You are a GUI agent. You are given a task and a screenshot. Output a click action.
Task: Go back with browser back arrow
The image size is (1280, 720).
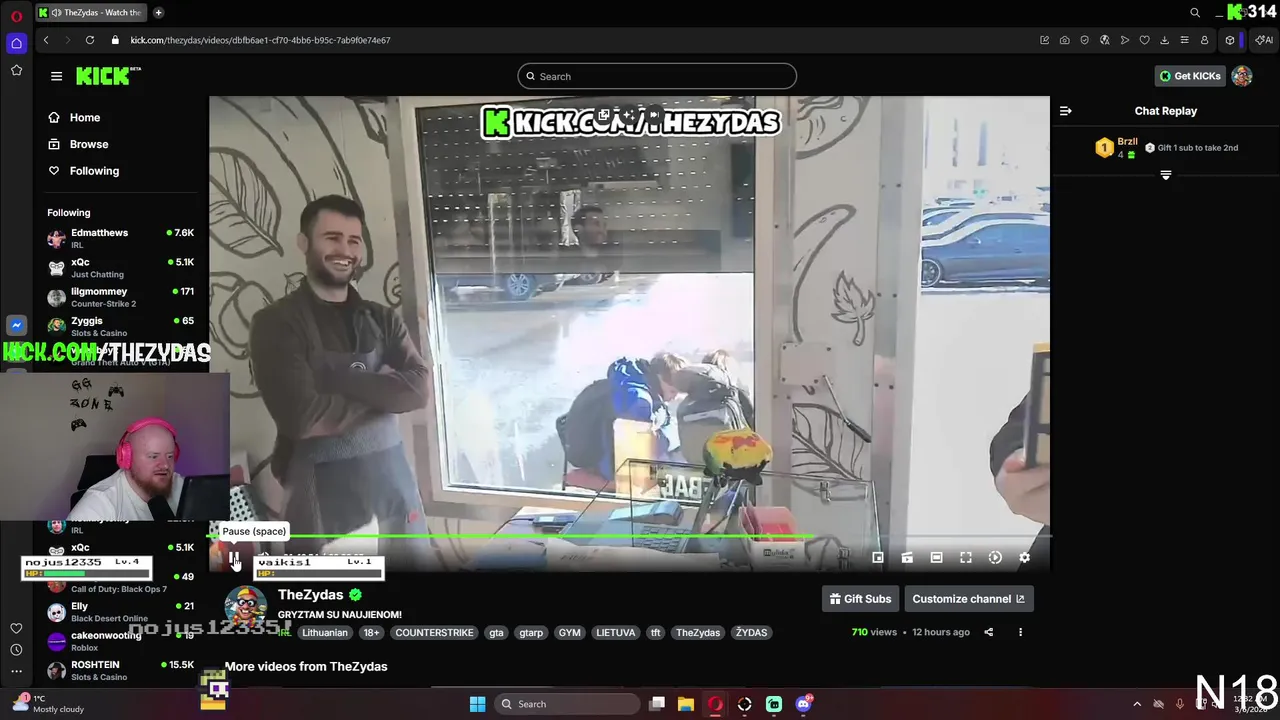point(46,40)
